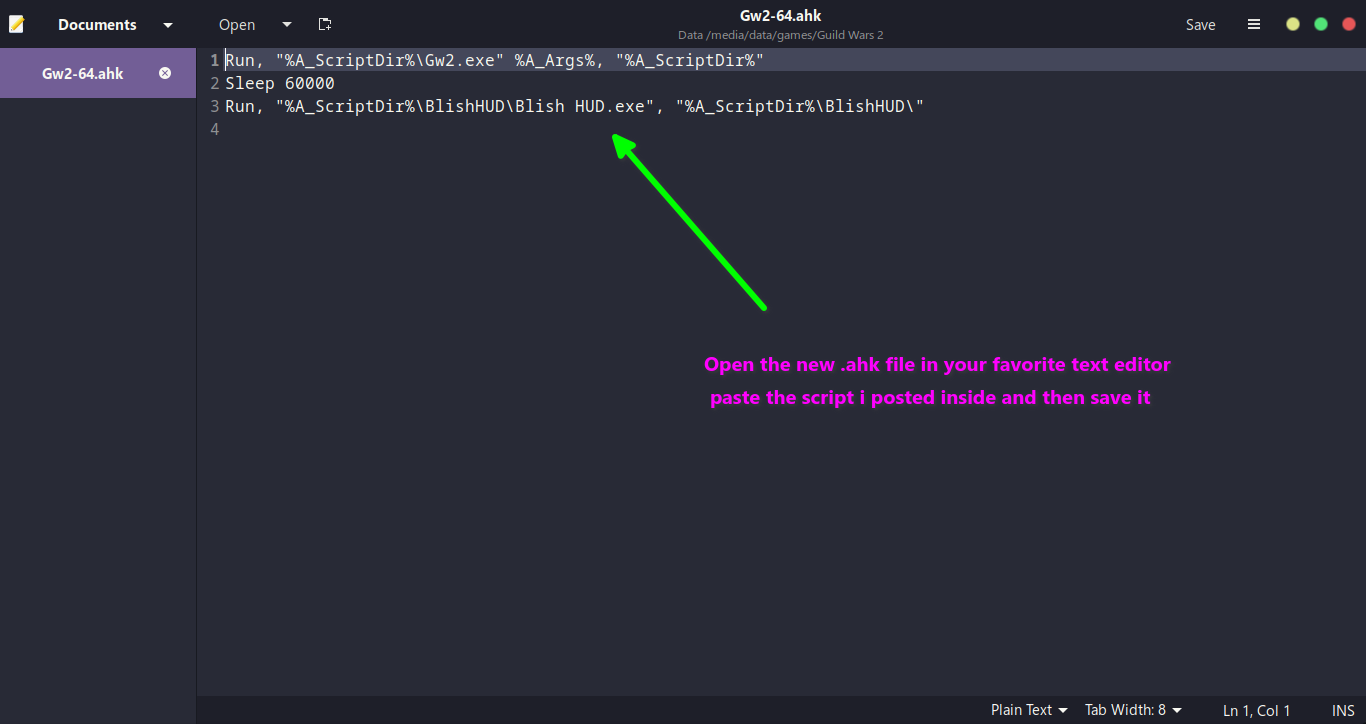Viewport: 1366px width, 724px height.
Task: Open the Plain Text syntax highlighting dropdown
Action: 1028,710
